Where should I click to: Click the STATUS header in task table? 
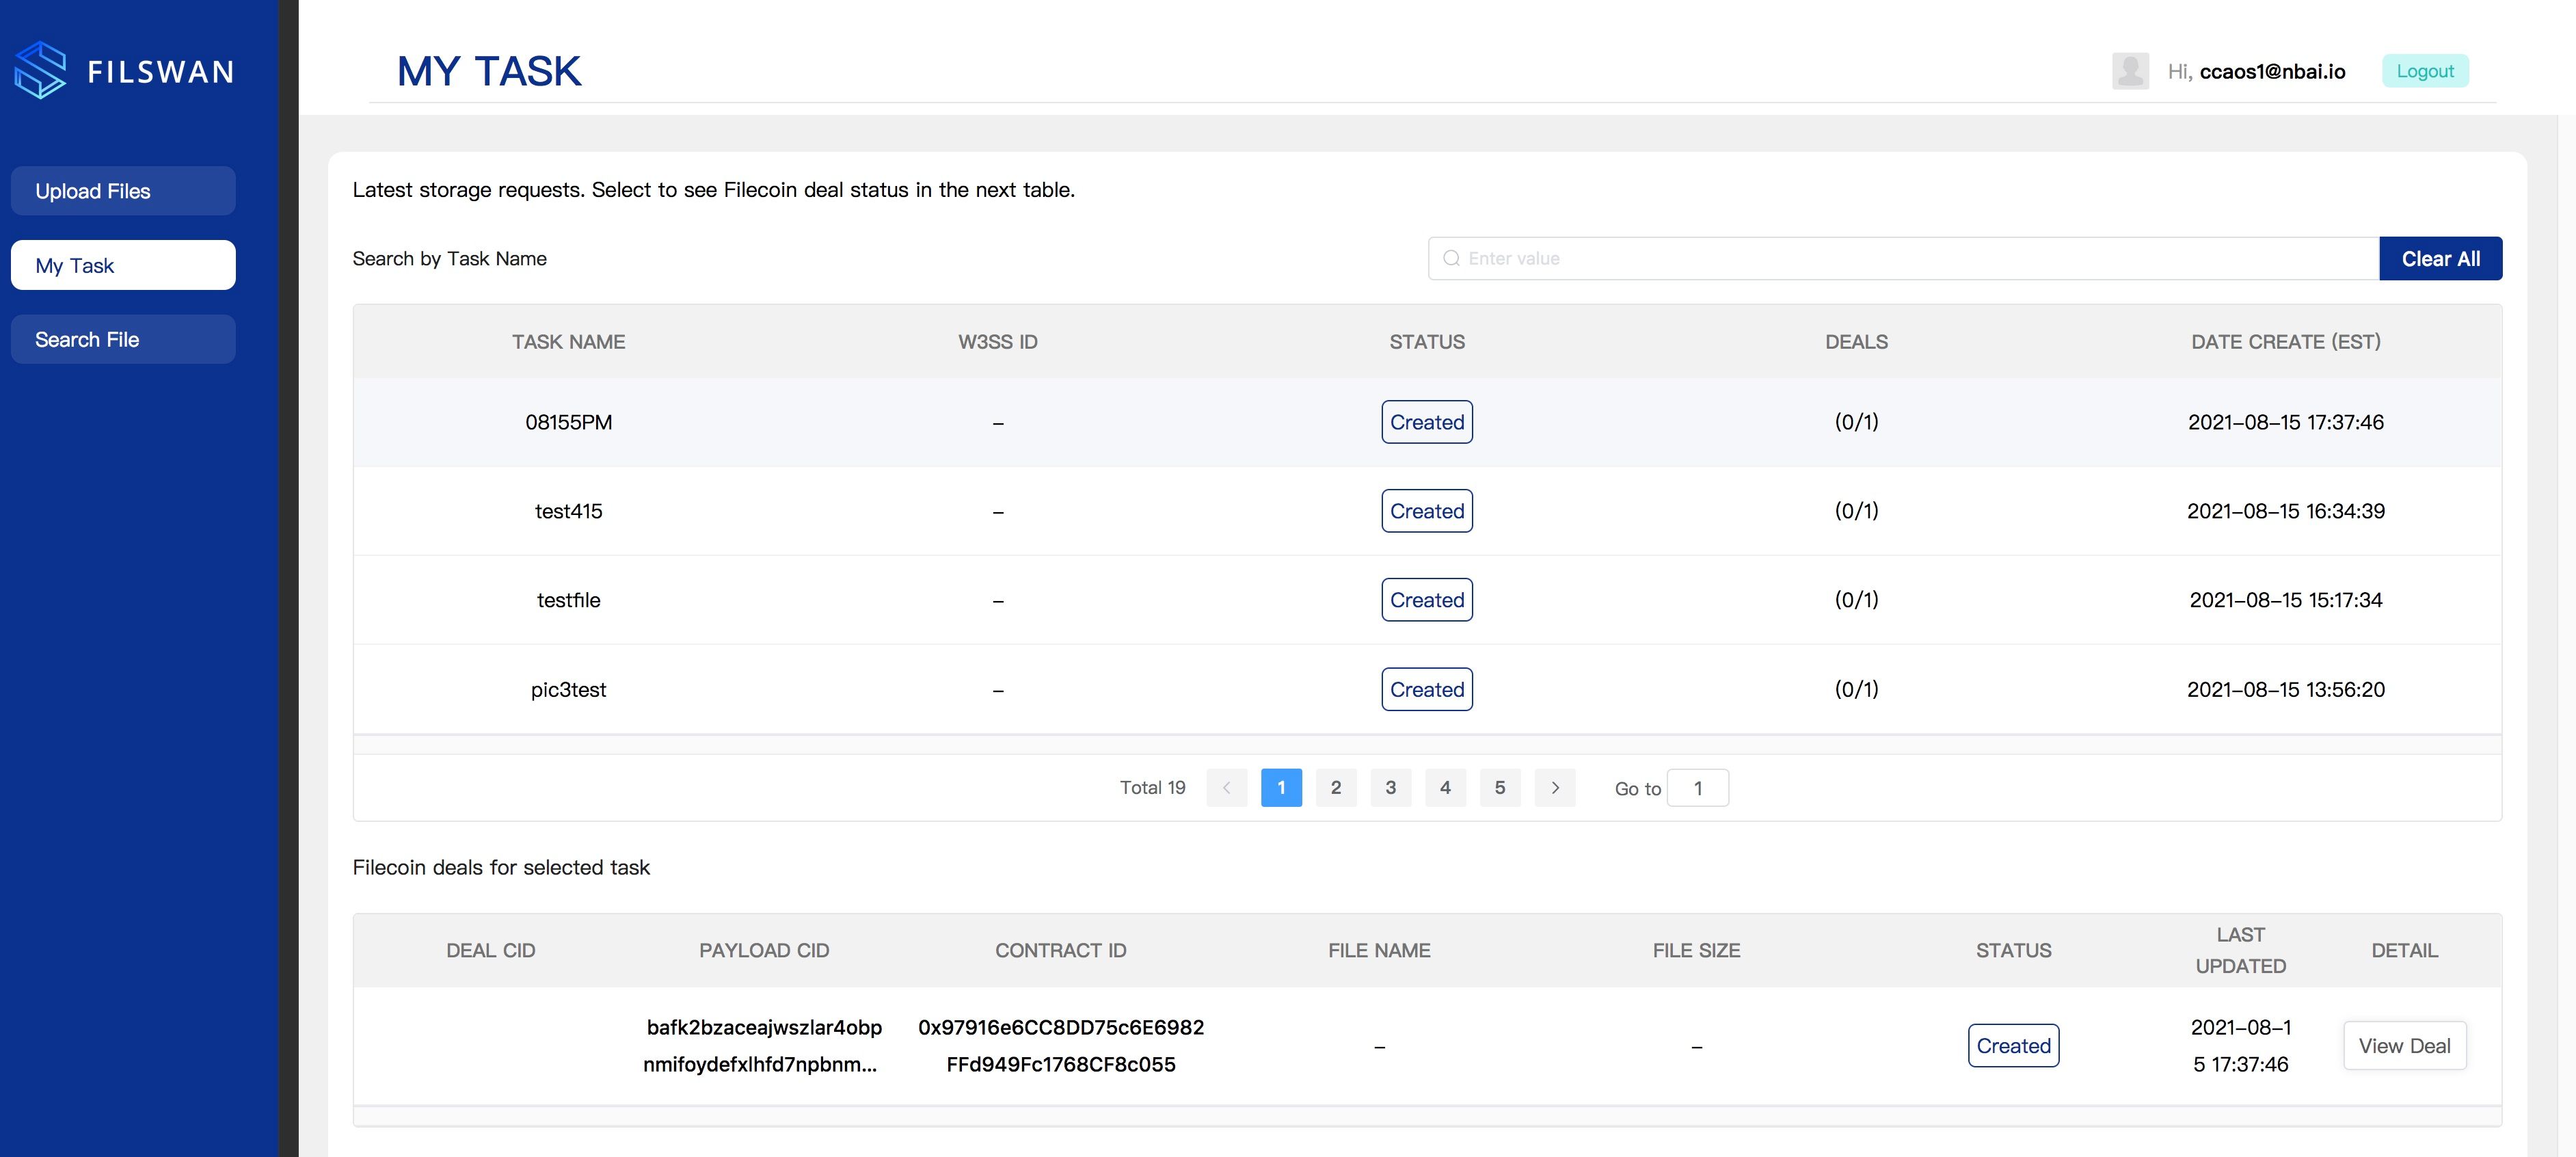[1427, 342]
